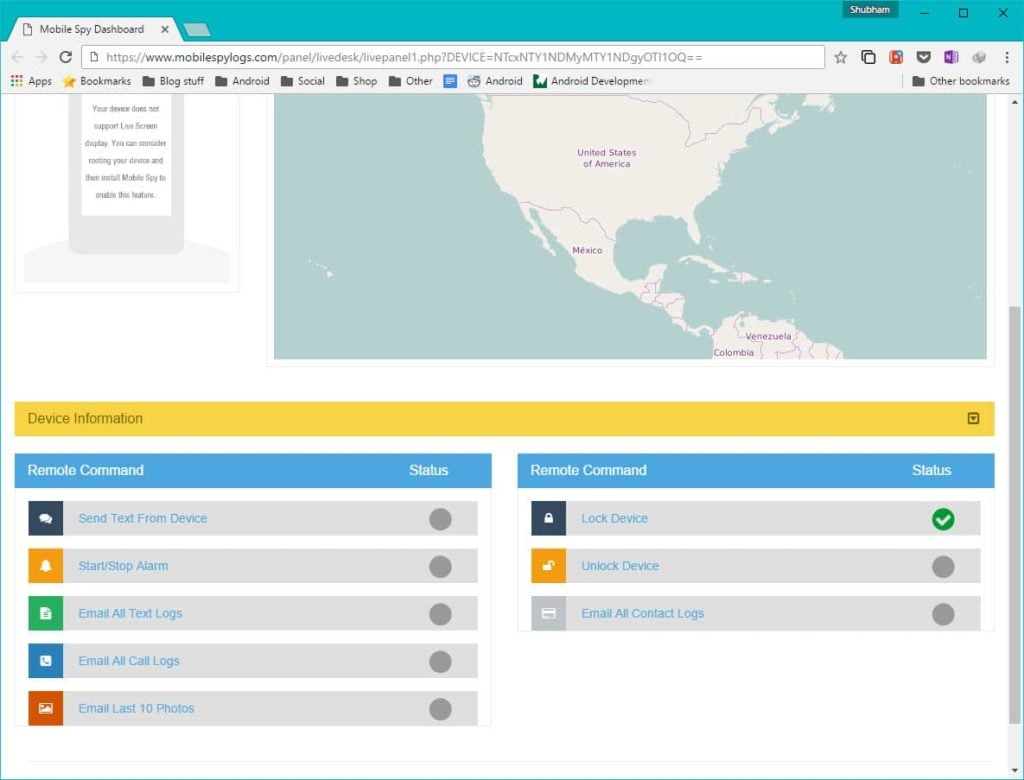This screenshot has height=780, width=1024.
Task: Click the Shubham profile button
Action: coord(870,10)
